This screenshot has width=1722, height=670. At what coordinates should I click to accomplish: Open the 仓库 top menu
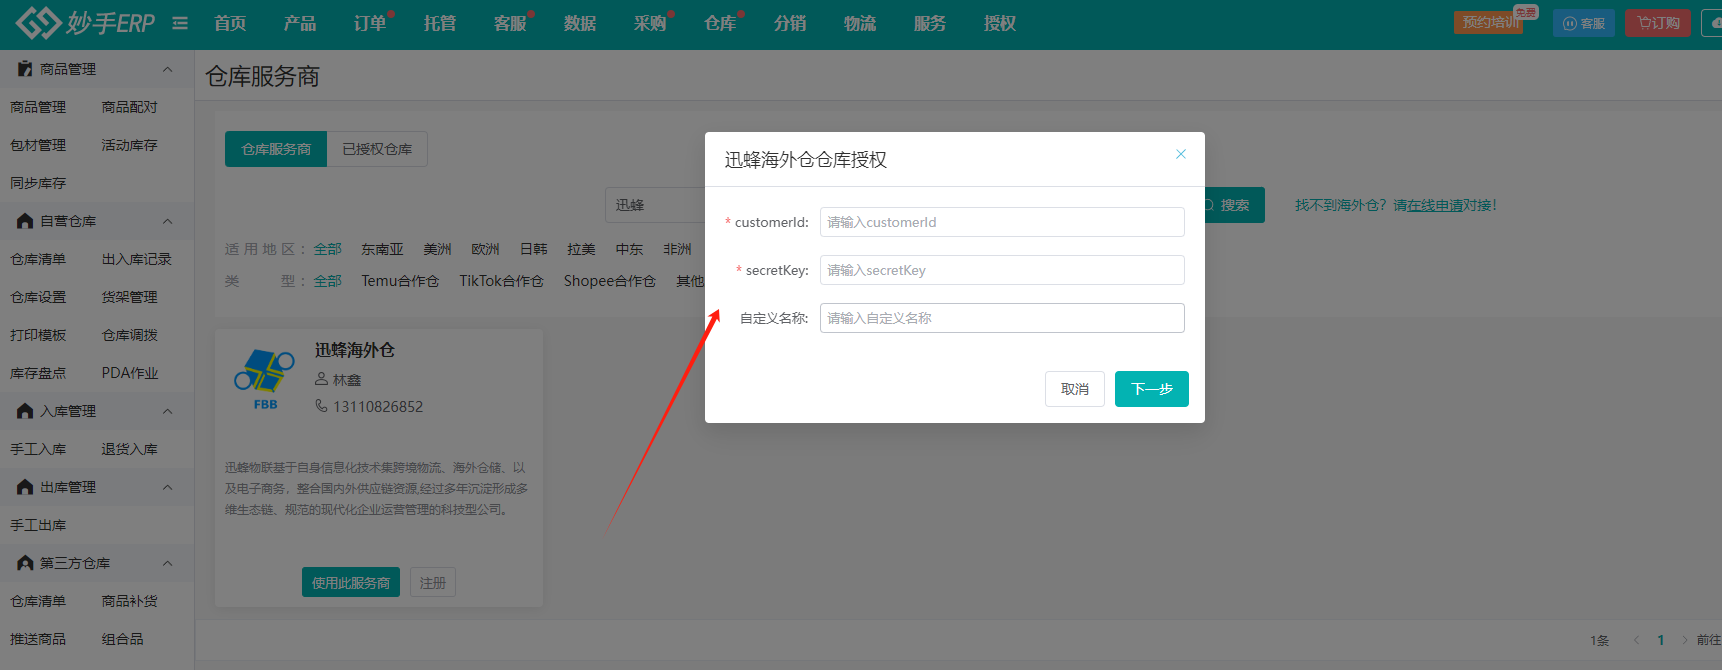click(720, 23)
